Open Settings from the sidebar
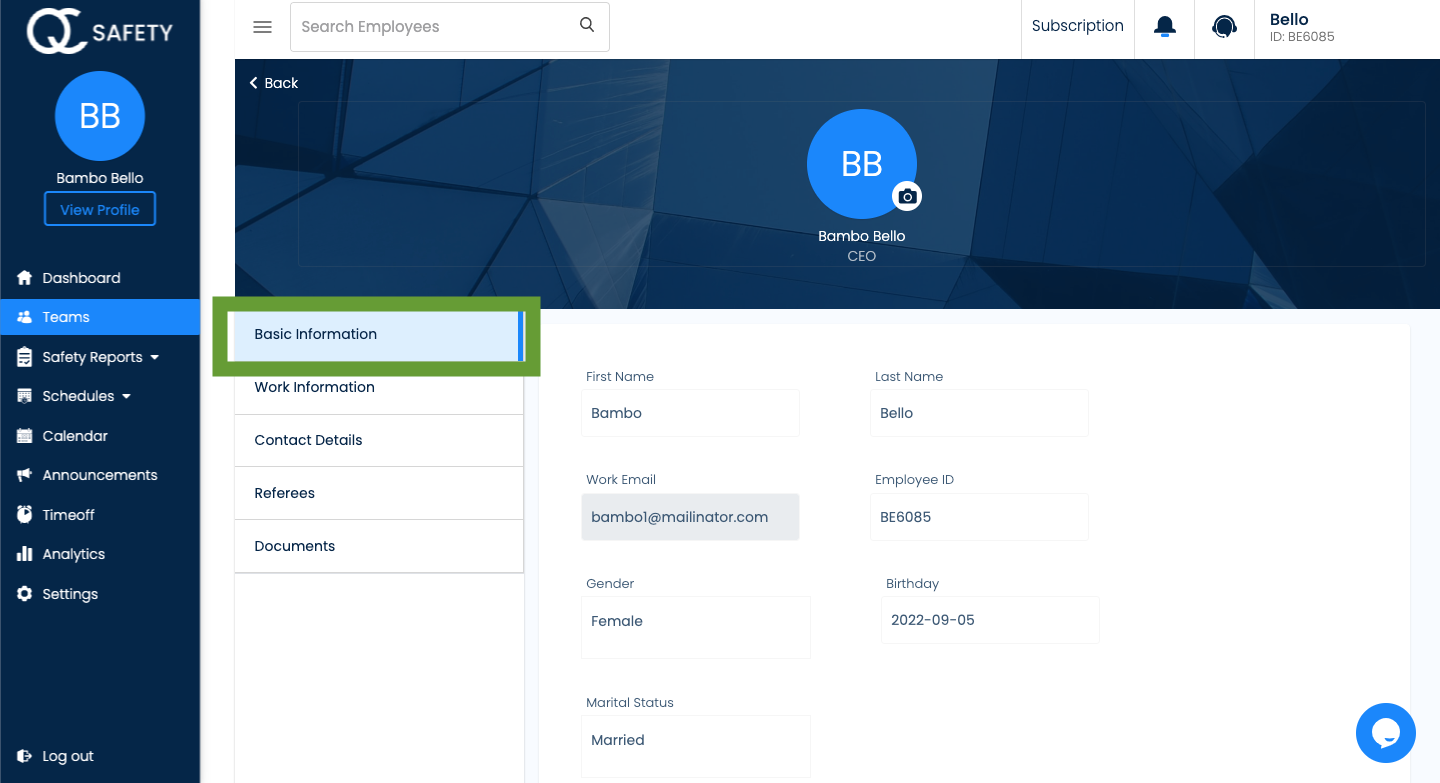The height and width of the screenshot is (783, 1440). tap(69, 593)
